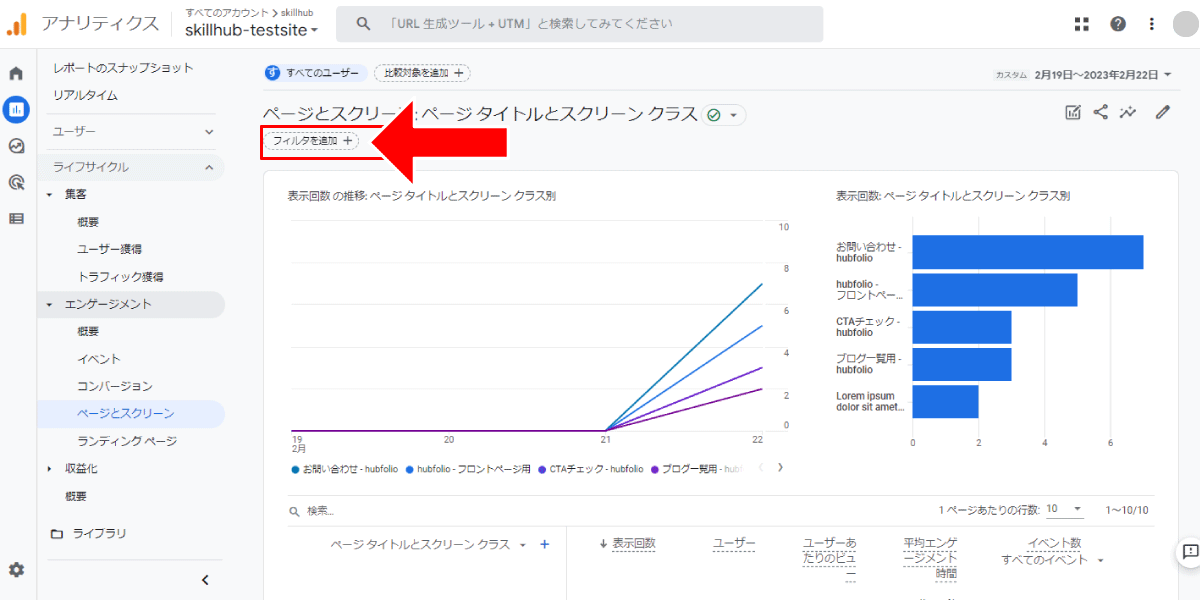Image resolution: width=1200 pixels, height=600 pixels.
Task: Open the Help icon in header
Action: tap(1118, 24)
